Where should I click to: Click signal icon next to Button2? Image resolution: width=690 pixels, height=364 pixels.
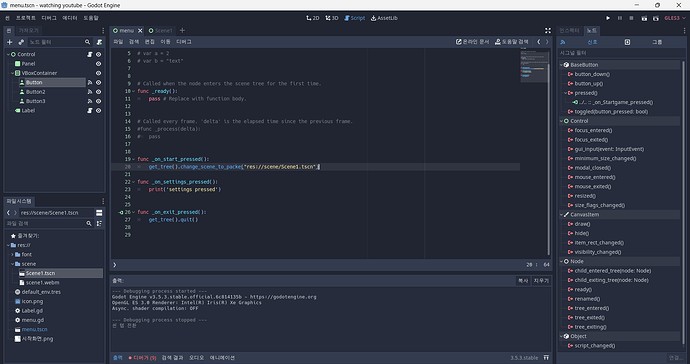90,92
